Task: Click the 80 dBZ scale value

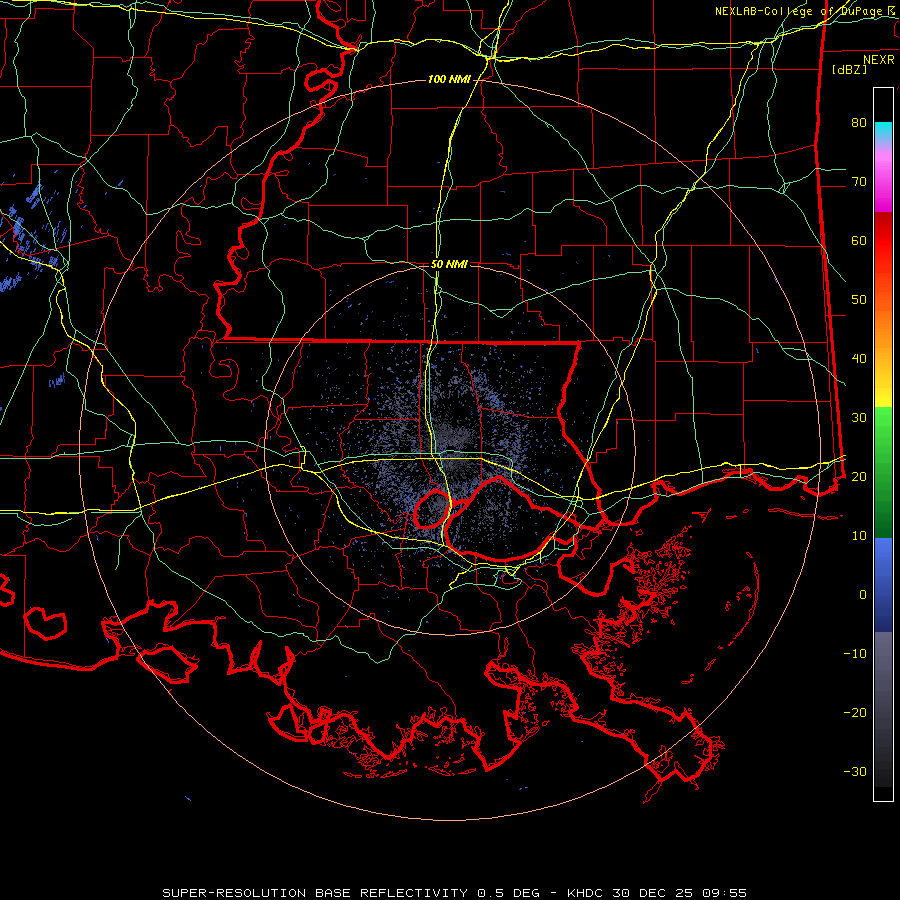Action: click(859, 122)
